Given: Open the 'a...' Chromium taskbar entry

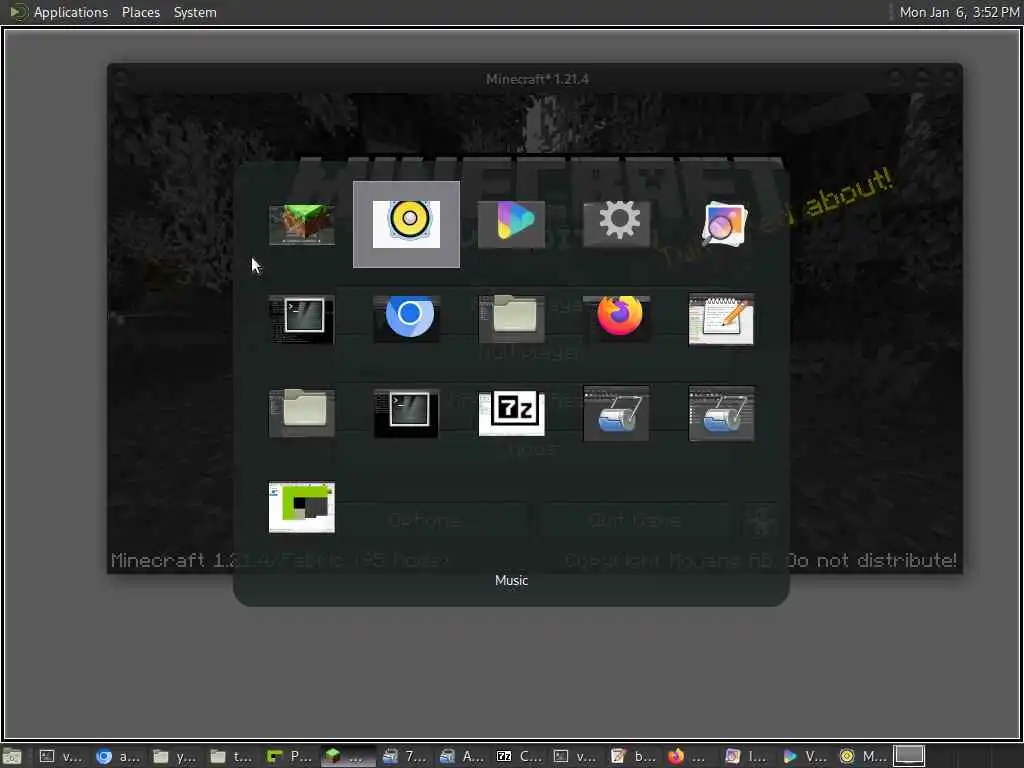Looking at the screenshot, I should pos(118,756).
